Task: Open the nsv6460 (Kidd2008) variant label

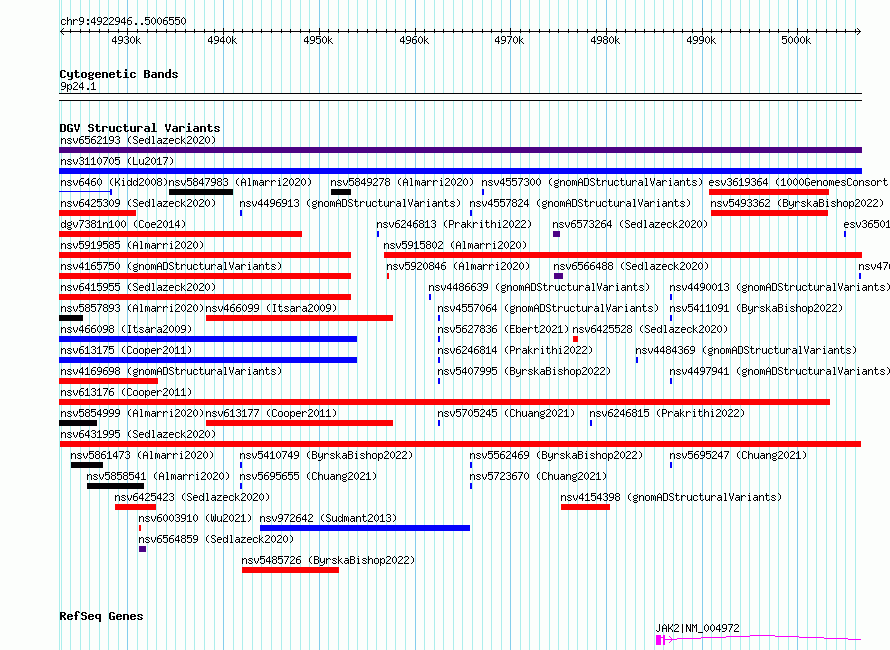Action: click(x=114, y=182)
